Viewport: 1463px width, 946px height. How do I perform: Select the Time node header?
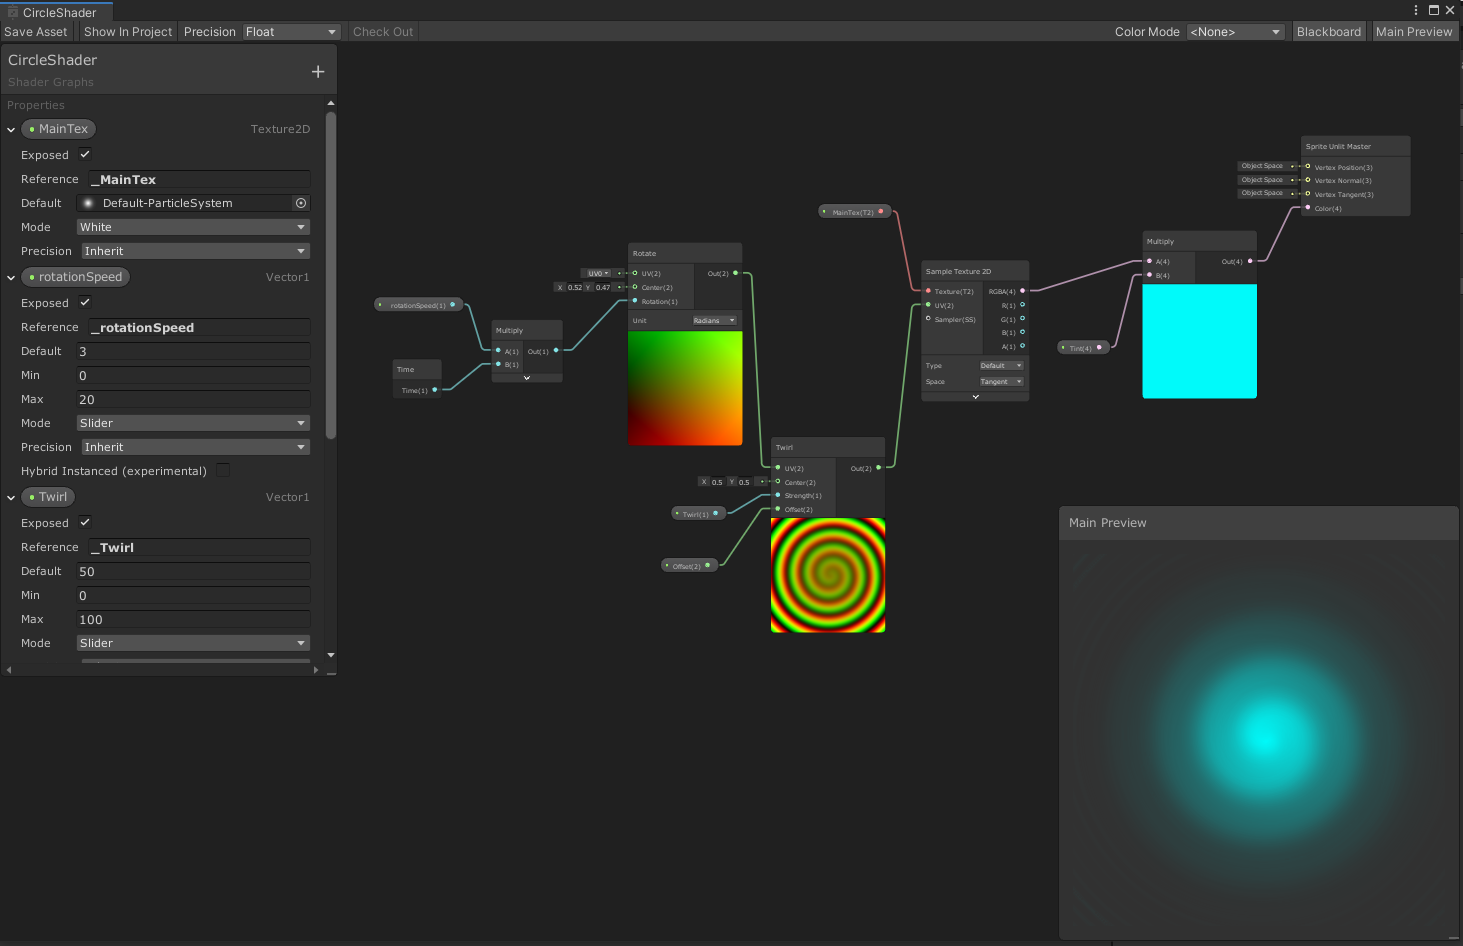417,369
